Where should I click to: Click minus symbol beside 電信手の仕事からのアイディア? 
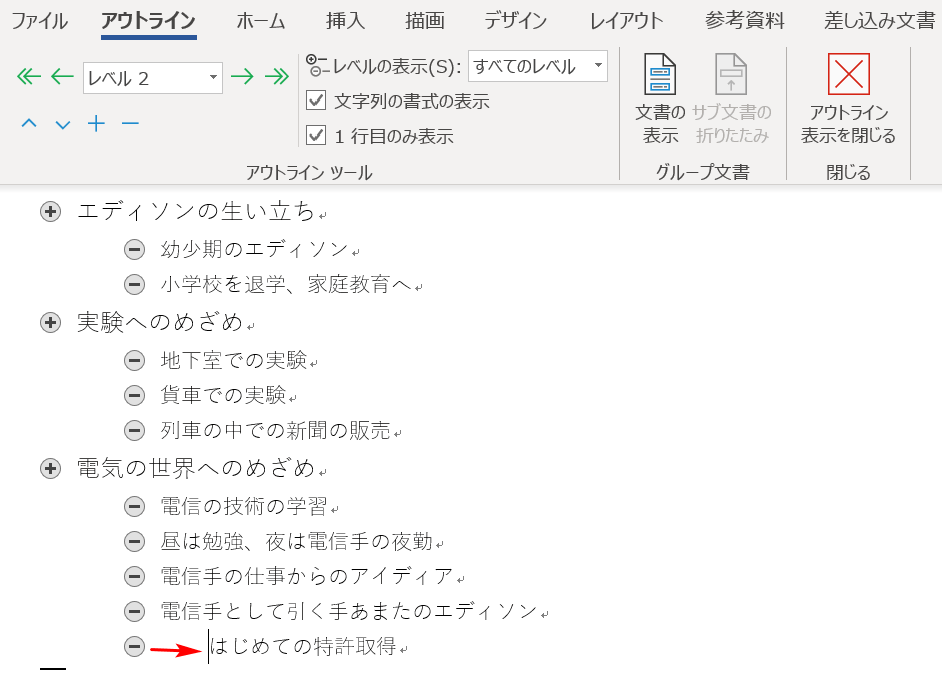point(135,576)
